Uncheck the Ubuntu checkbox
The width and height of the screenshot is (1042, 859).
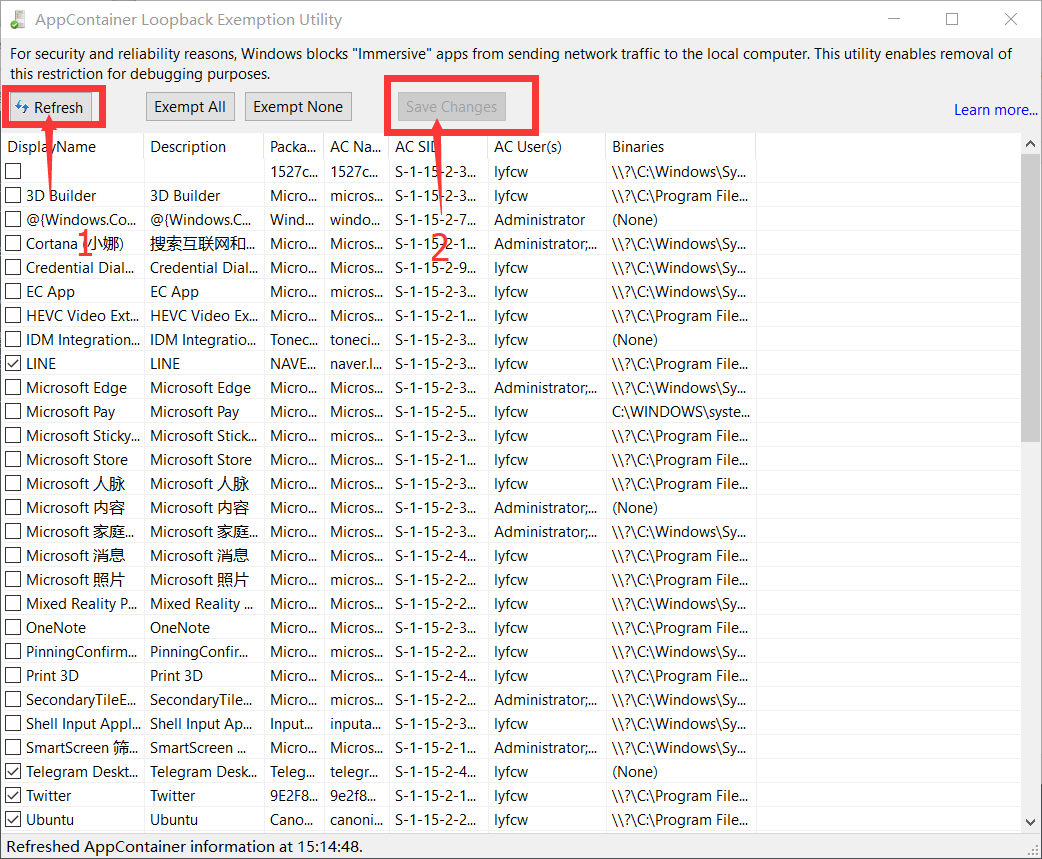point(13,819)
